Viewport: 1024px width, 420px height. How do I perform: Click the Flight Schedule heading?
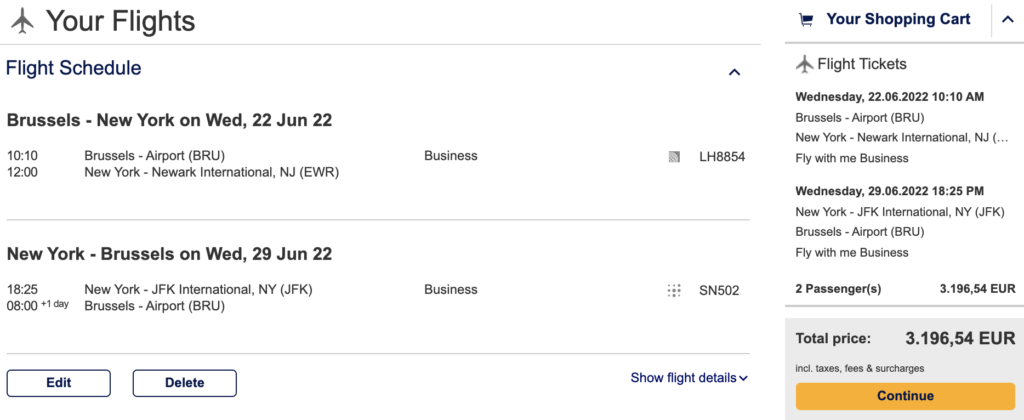pos(74,69)
